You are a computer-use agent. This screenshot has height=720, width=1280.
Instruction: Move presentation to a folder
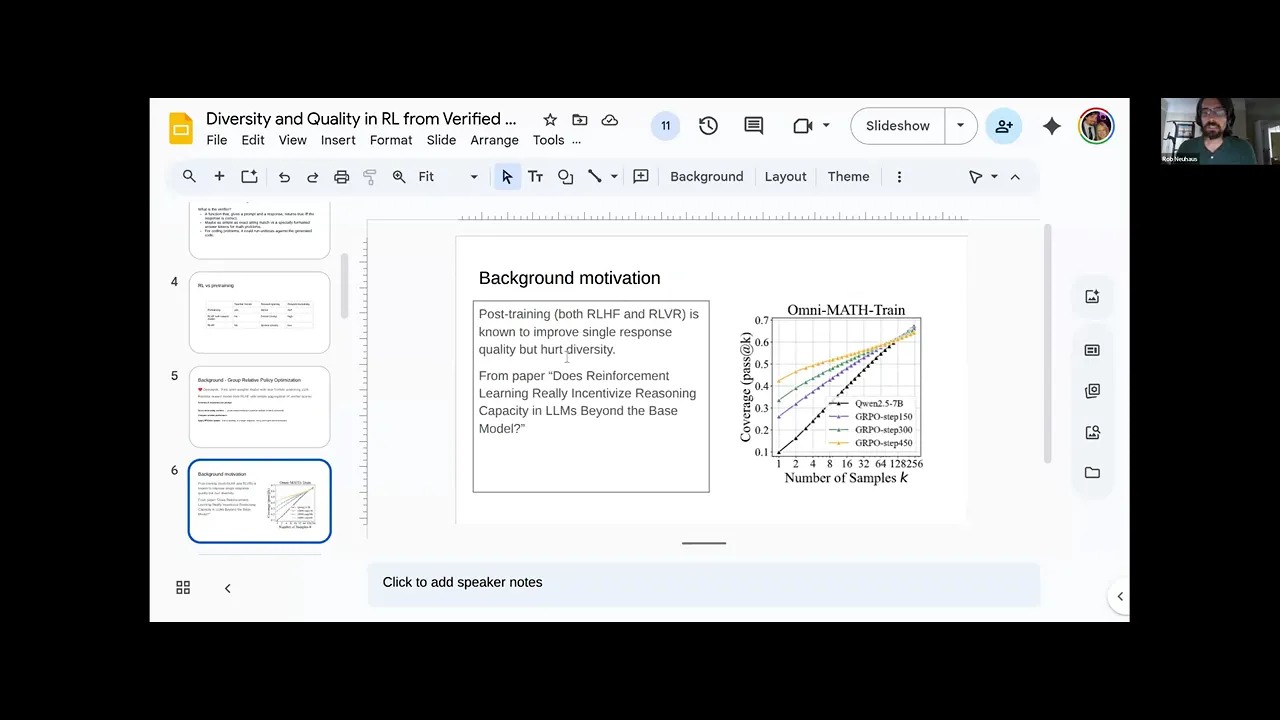pos(580,120)
